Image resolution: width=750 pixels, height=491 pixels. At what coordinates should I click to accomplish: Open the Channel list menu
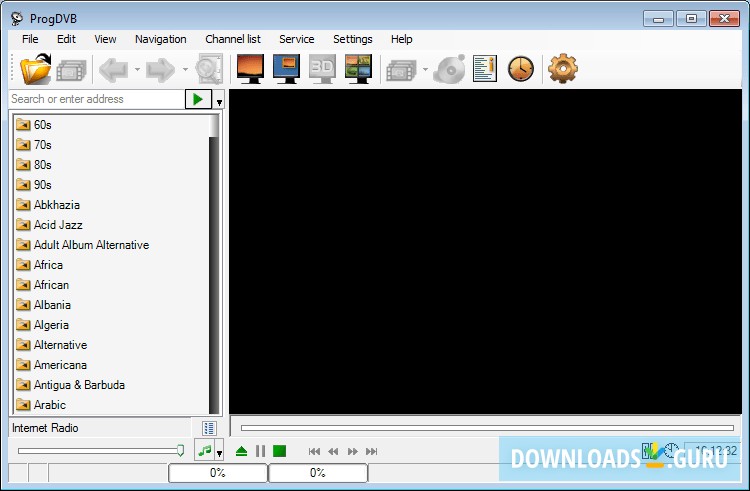[x=233, y=39]
